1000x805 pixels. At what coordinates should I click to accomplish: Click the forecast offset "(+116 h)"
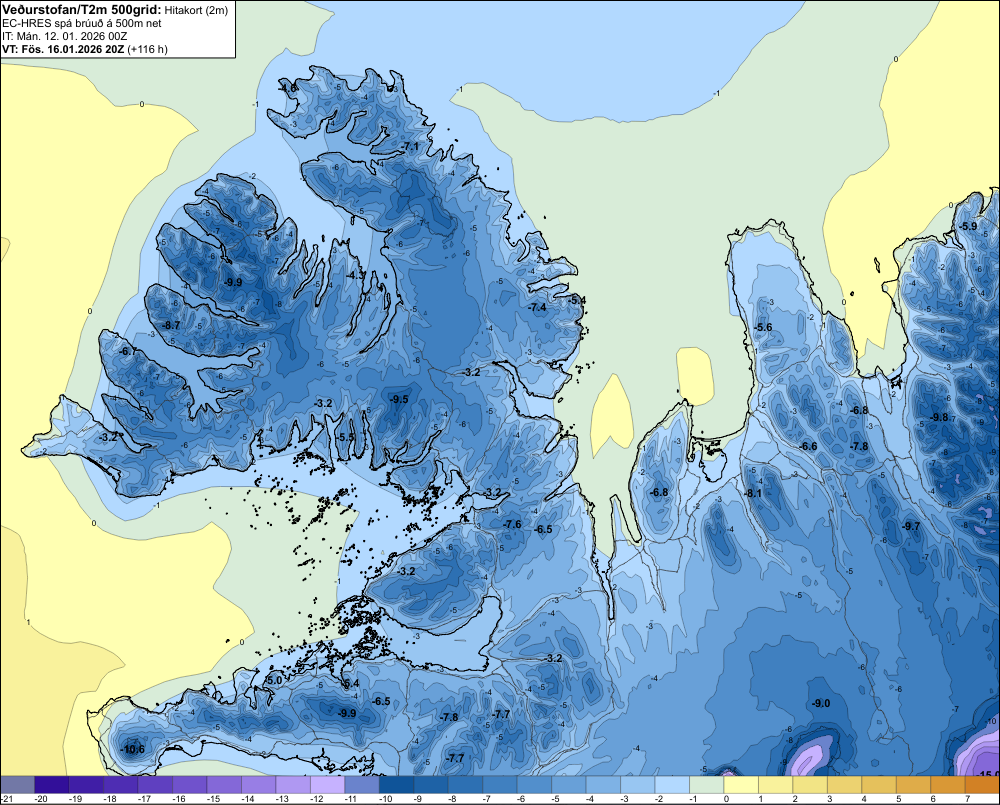tap(148, 49)
